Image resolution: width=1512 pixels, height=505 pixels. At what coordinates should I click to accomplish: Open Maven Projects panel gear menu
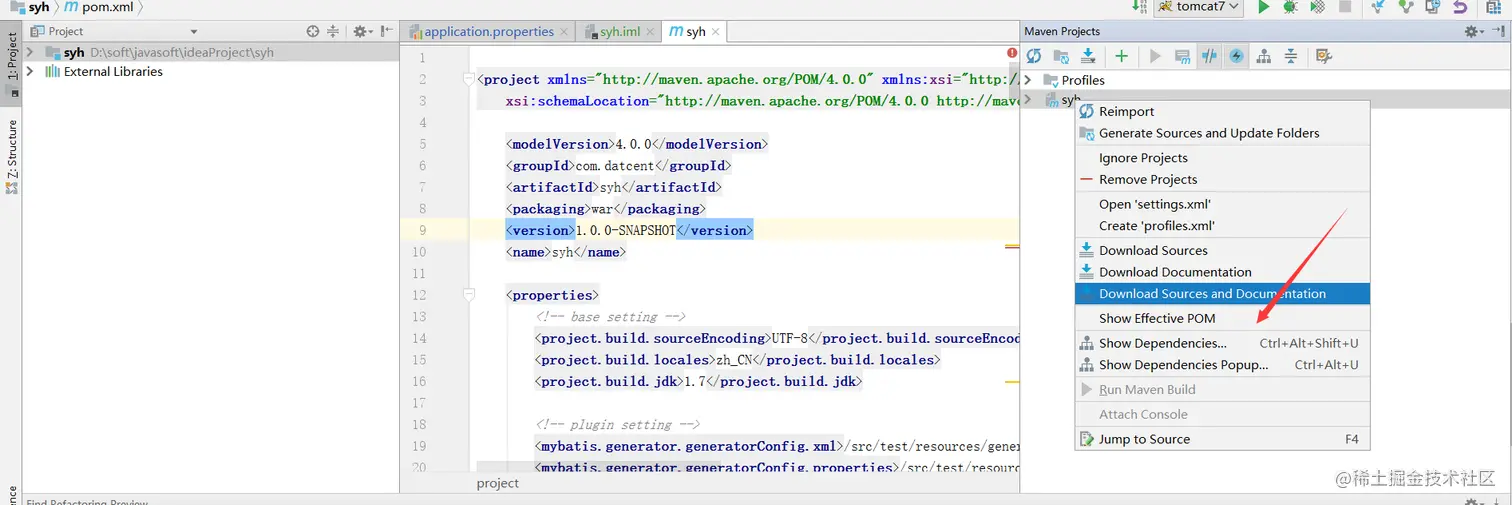click(x=1474, y=32)
